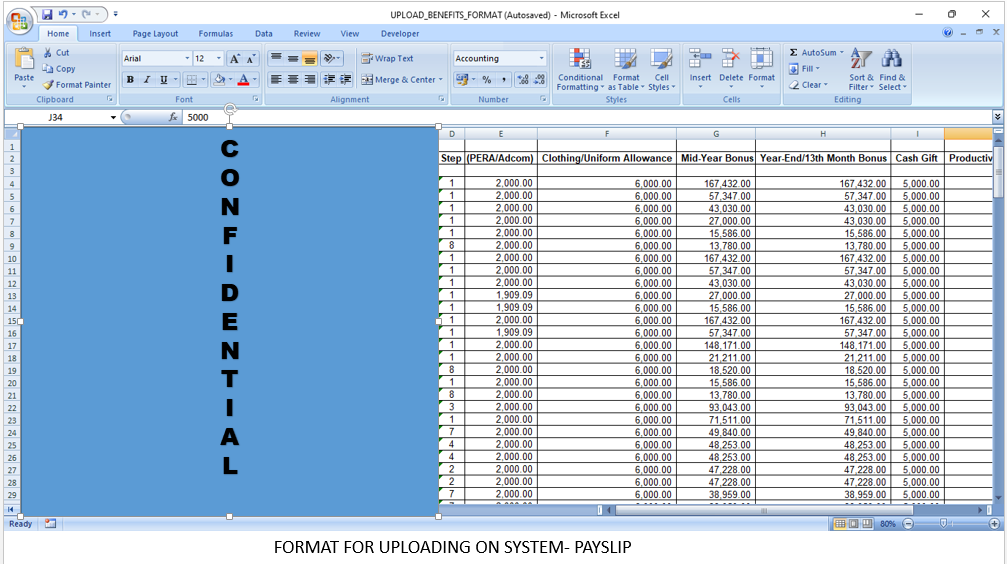Image resolution: width=1007 pixels, height=564 pixels.
Task: Apply Percent Style format
Action: point(487,80)
